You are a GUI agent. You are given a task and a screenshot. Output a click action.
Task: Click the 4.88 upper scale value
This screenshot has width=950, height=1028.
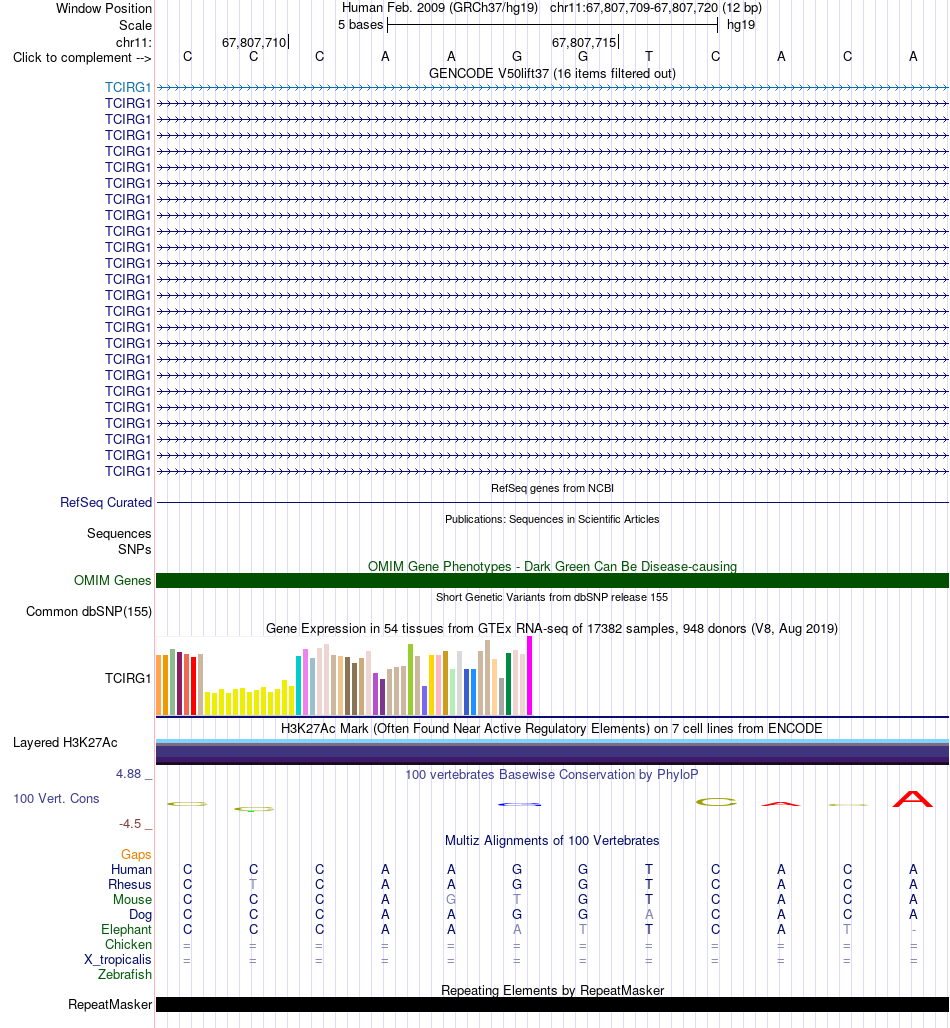click(x=129, y=774)
